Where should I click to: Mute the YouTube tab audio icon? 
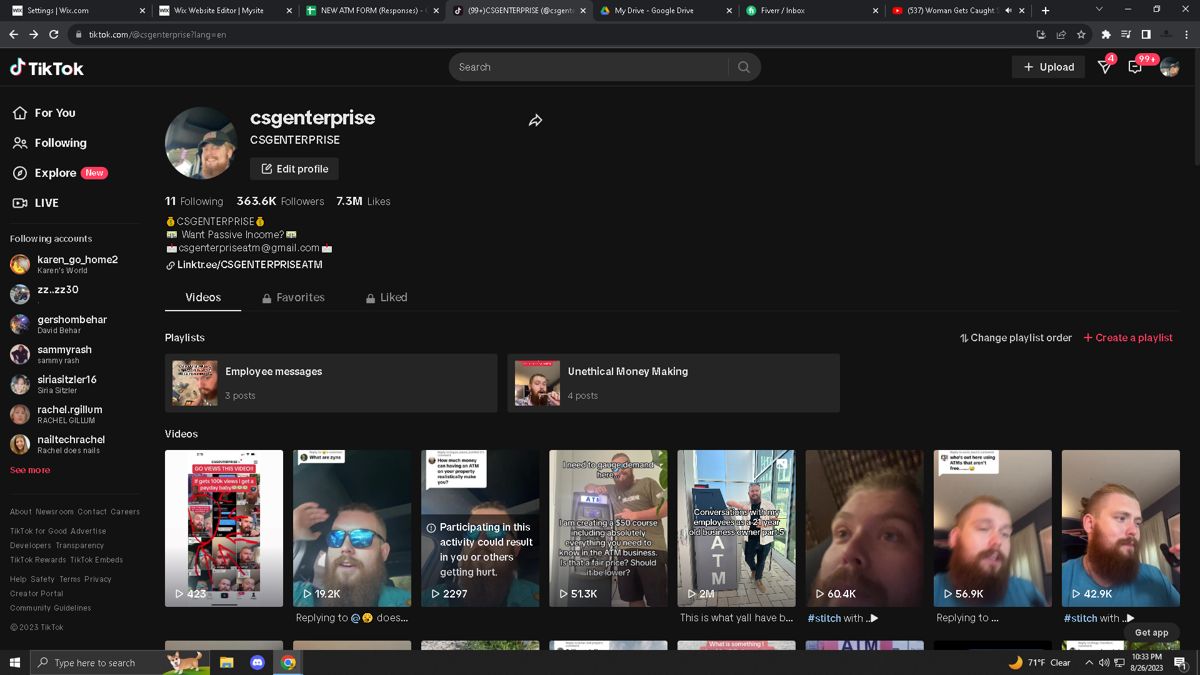tap(1008, 10)
